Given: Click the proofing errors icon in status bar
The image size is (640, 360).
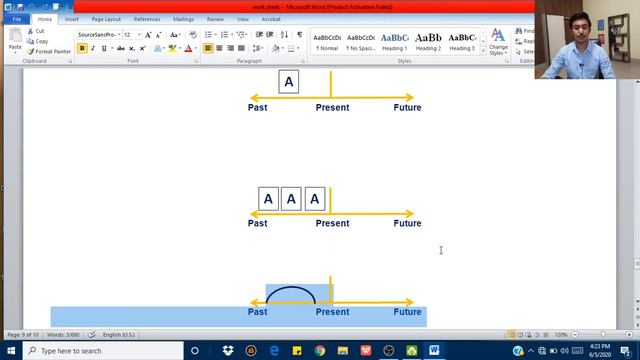Looking at the screenshot, I should point(91,335).
